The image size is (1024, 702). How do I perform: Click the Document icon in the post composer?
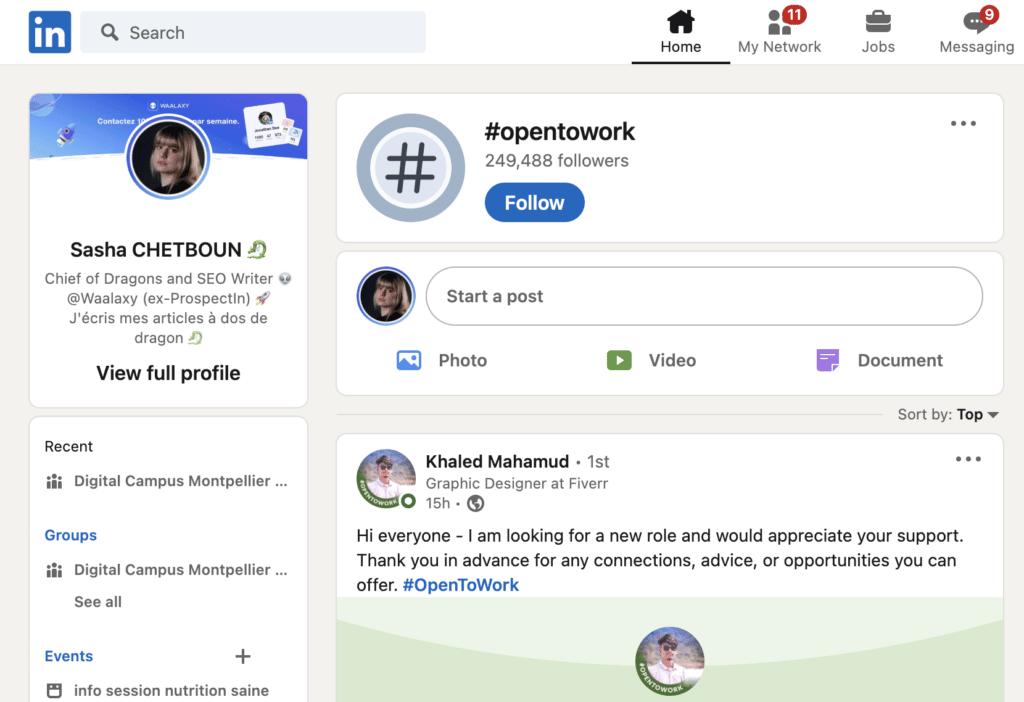(x=827, y=359)
